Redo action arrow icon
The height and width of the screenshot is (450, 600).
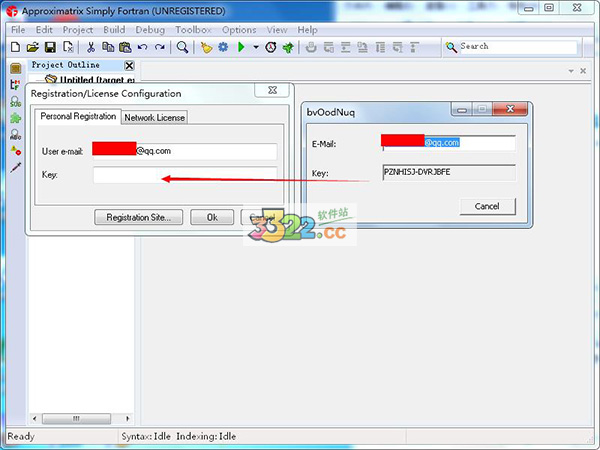[x=160, y=47]
